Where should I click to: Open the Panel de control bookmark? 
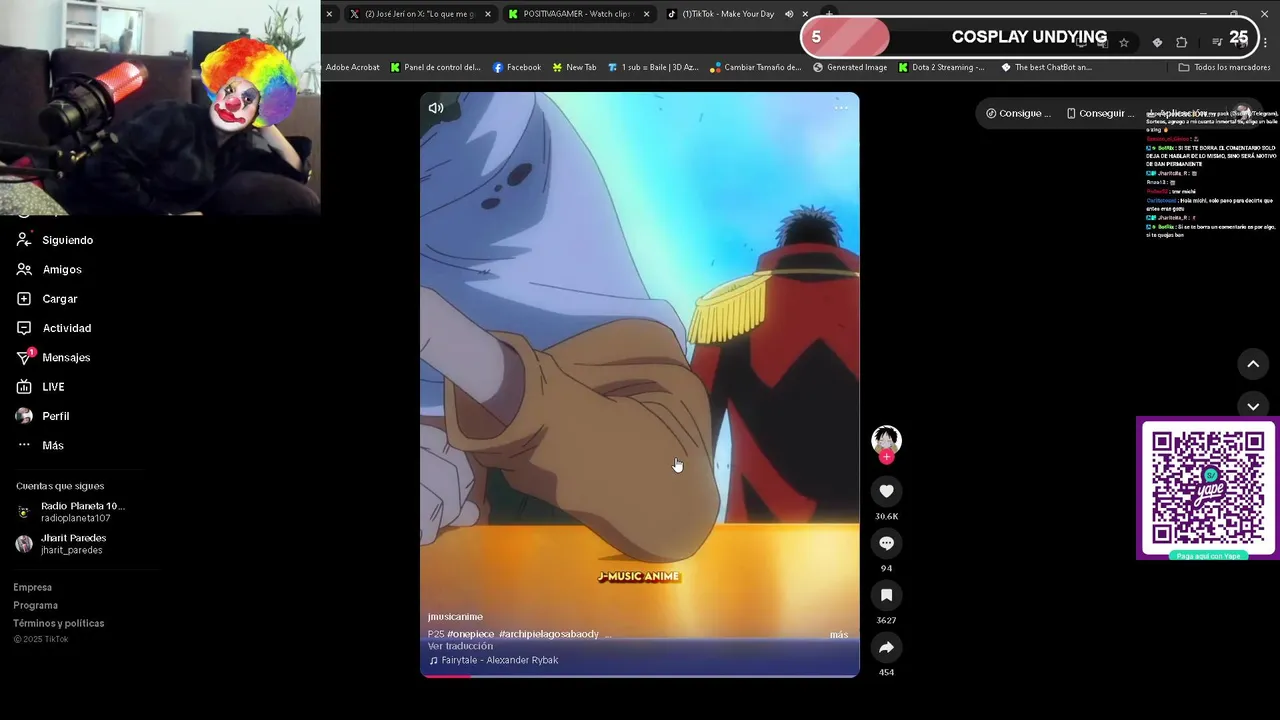(x=436, y=67)
